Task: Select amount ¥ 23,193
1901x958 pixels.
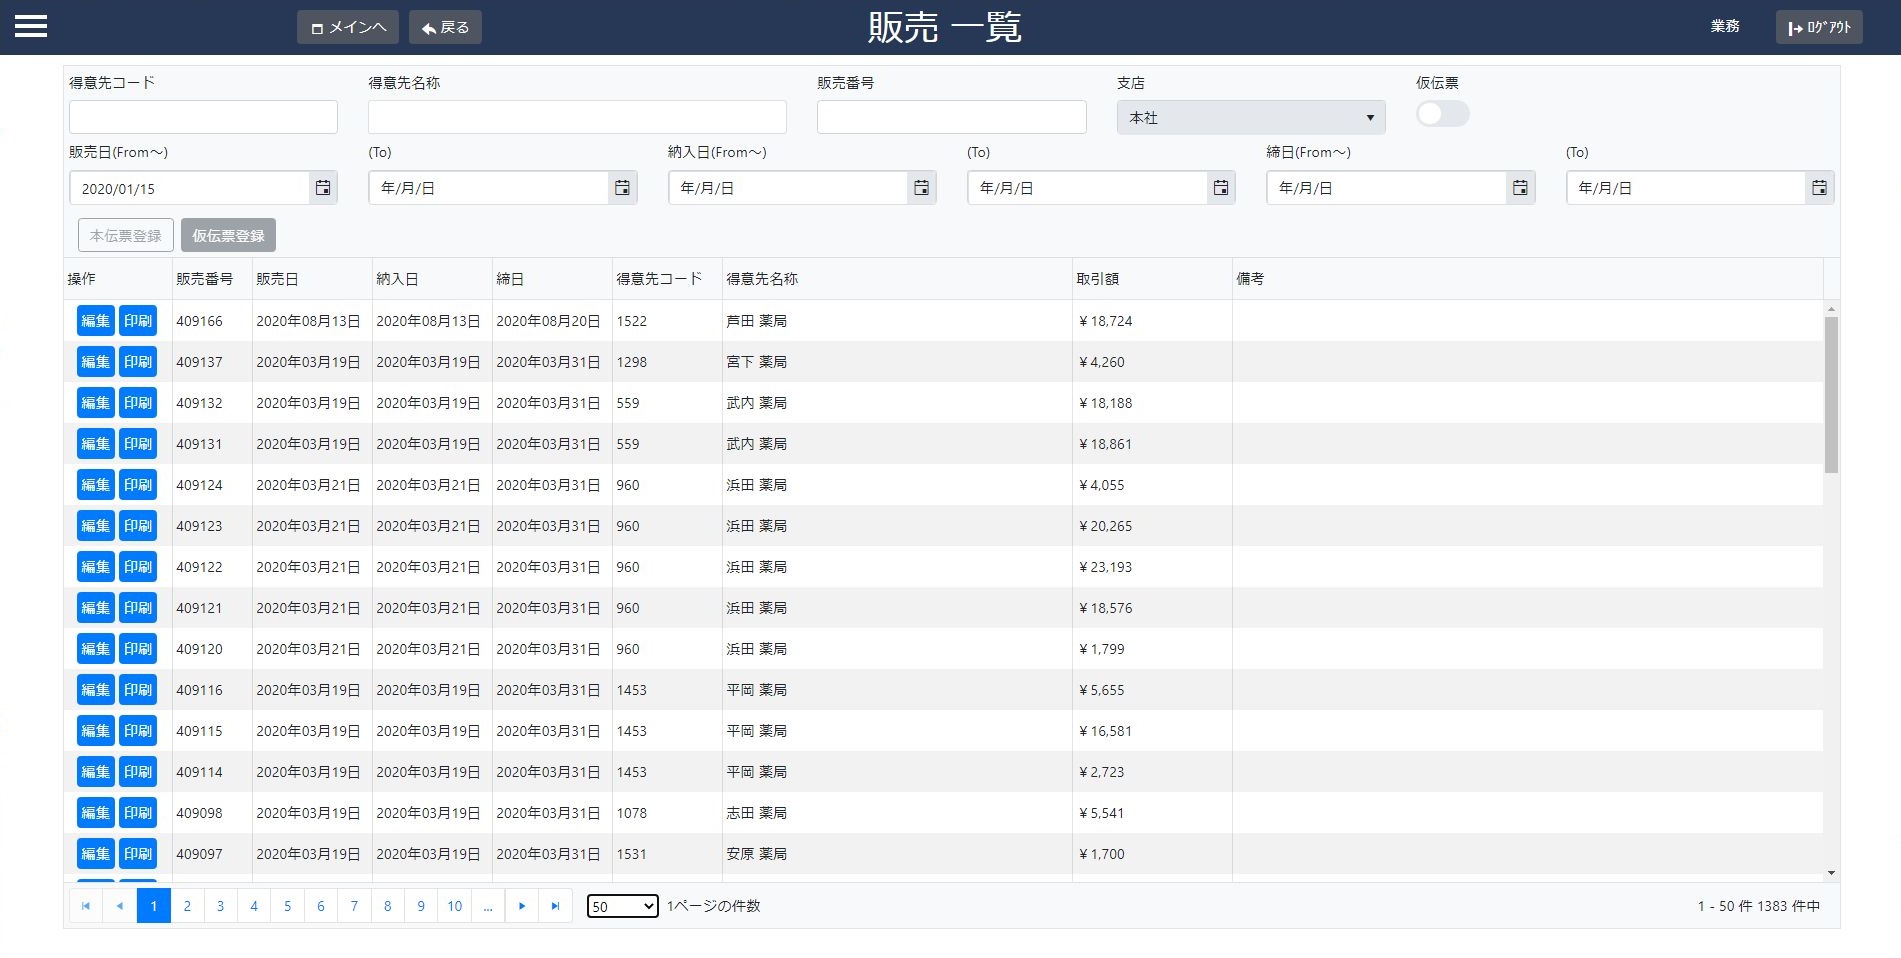Action: pos(1105,567)
